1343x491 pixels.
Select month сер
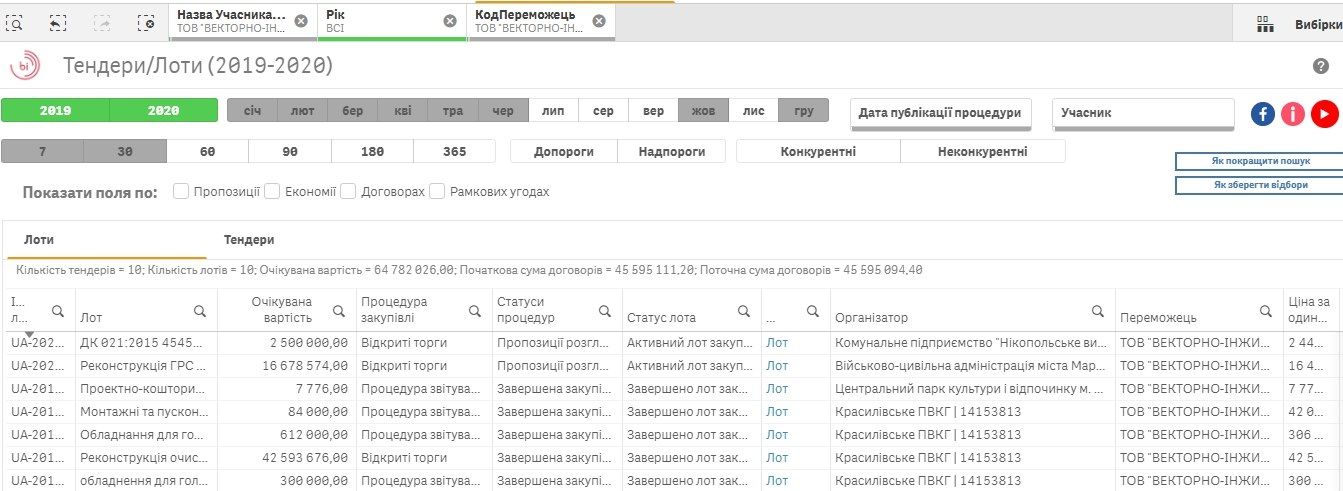pos(603,111)
